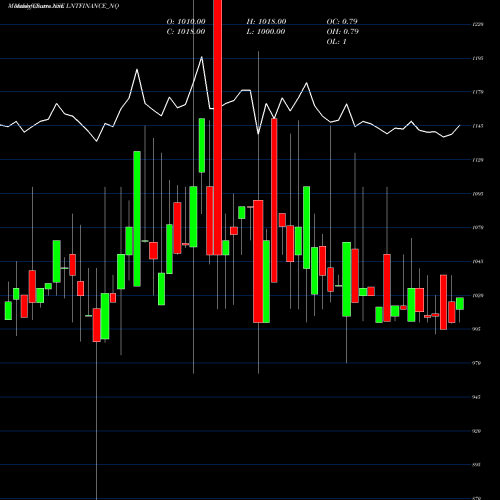Click the 1120 price axis label

point(478,160)
